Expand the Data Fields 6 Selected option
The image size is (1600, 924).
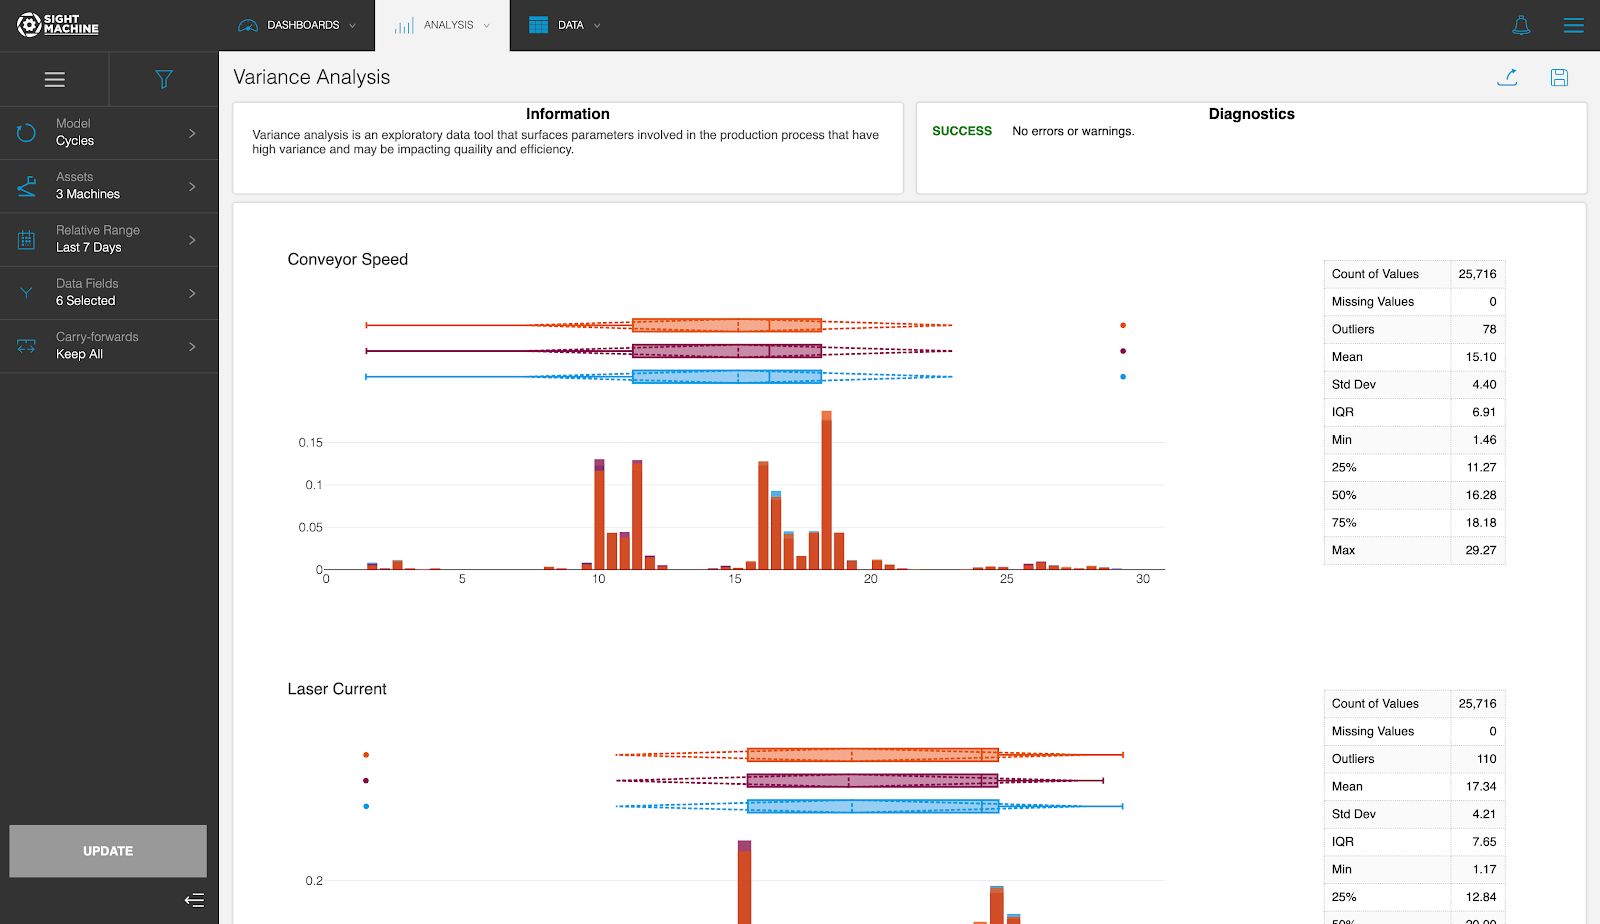[109, 293]
